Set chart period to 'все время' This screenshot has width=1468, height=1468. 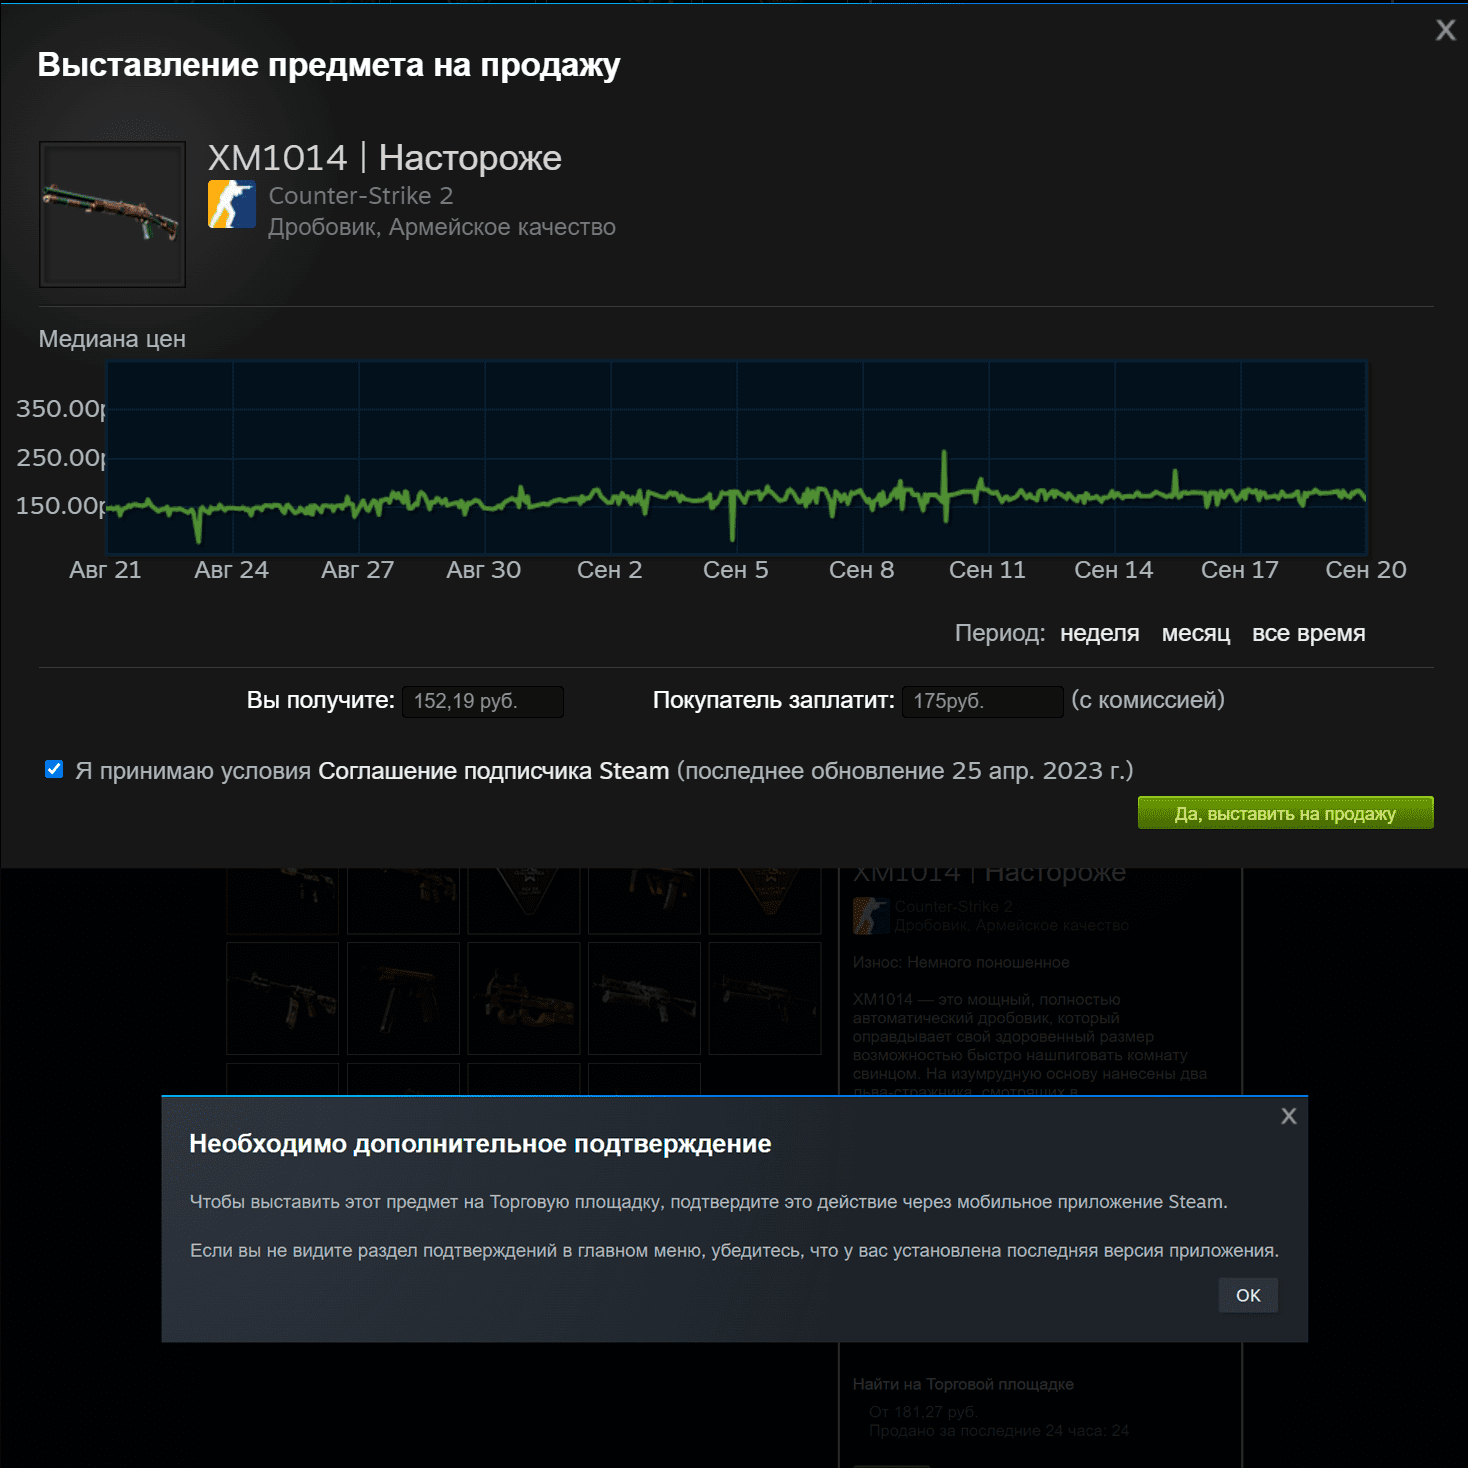click(x=1308, y=633)
